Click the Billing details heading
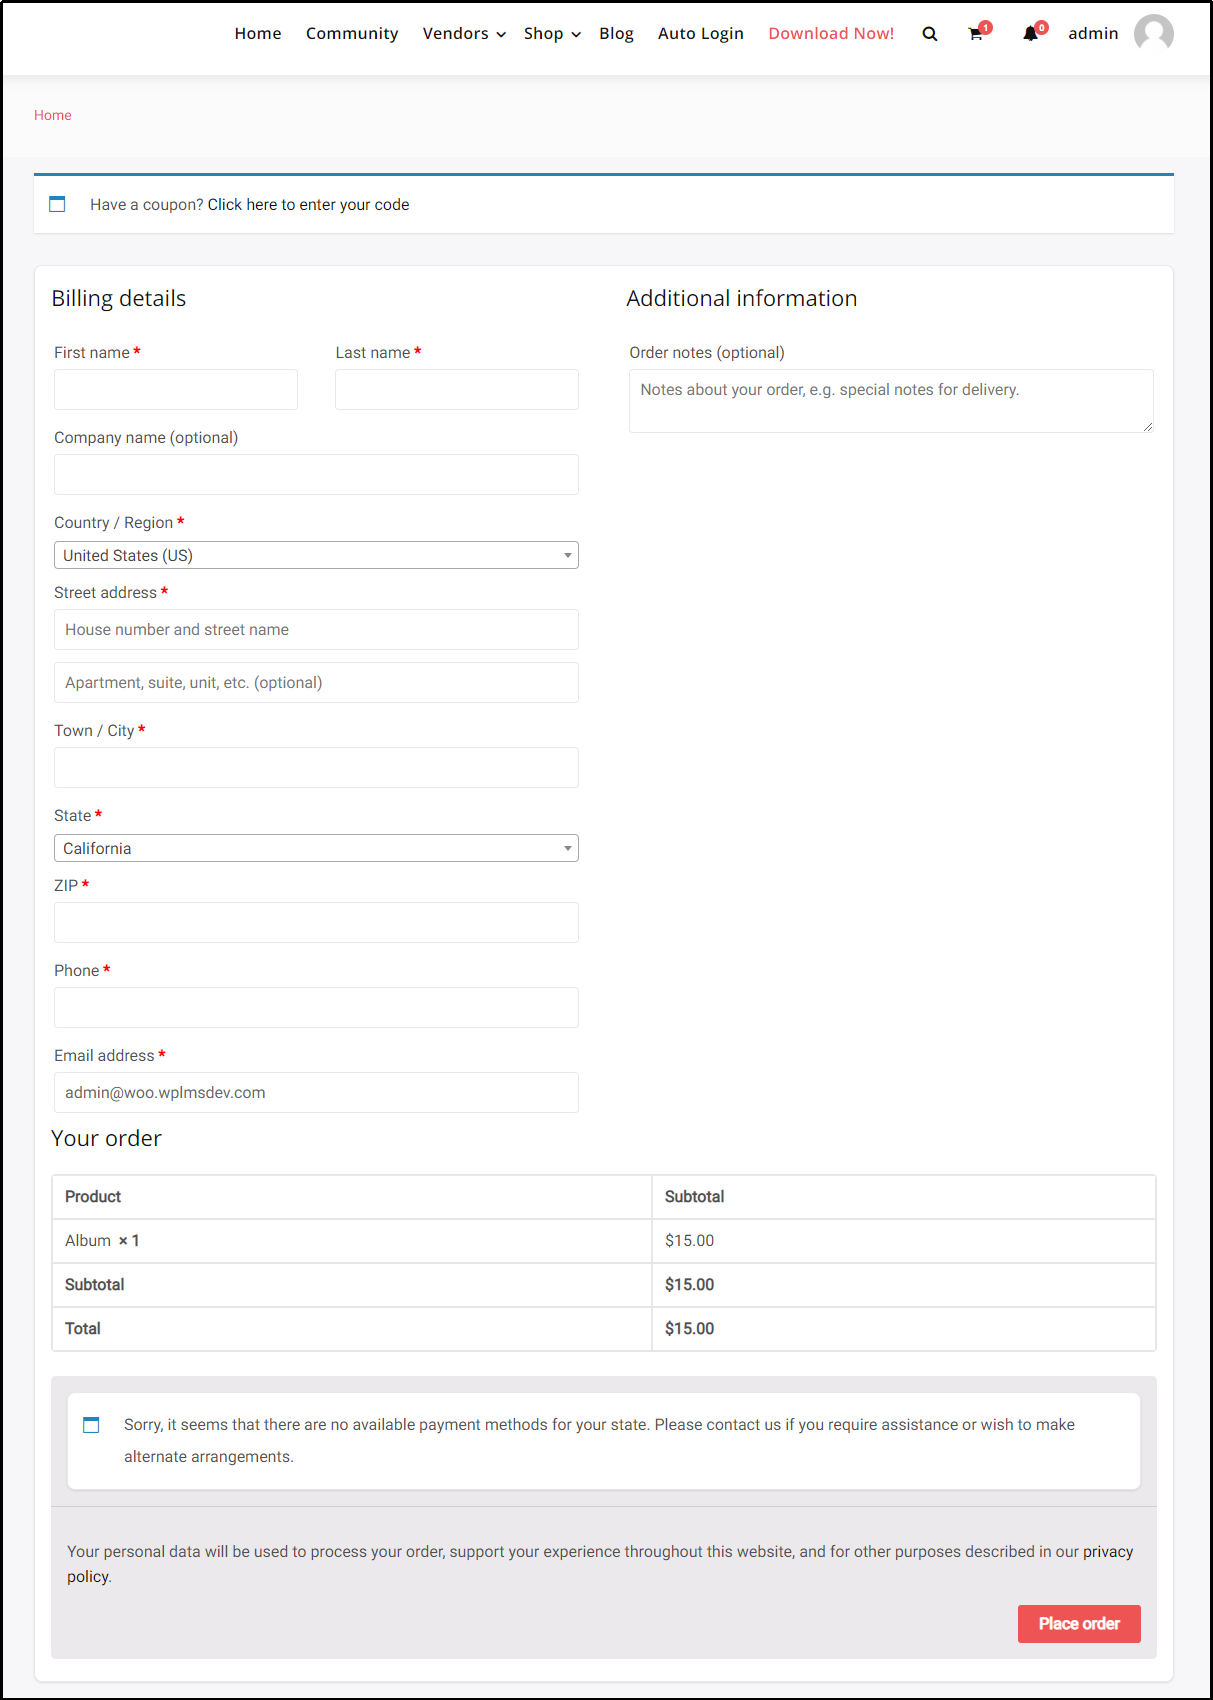The height and width of the screenshot is (1700, 1213). [119, 298]
